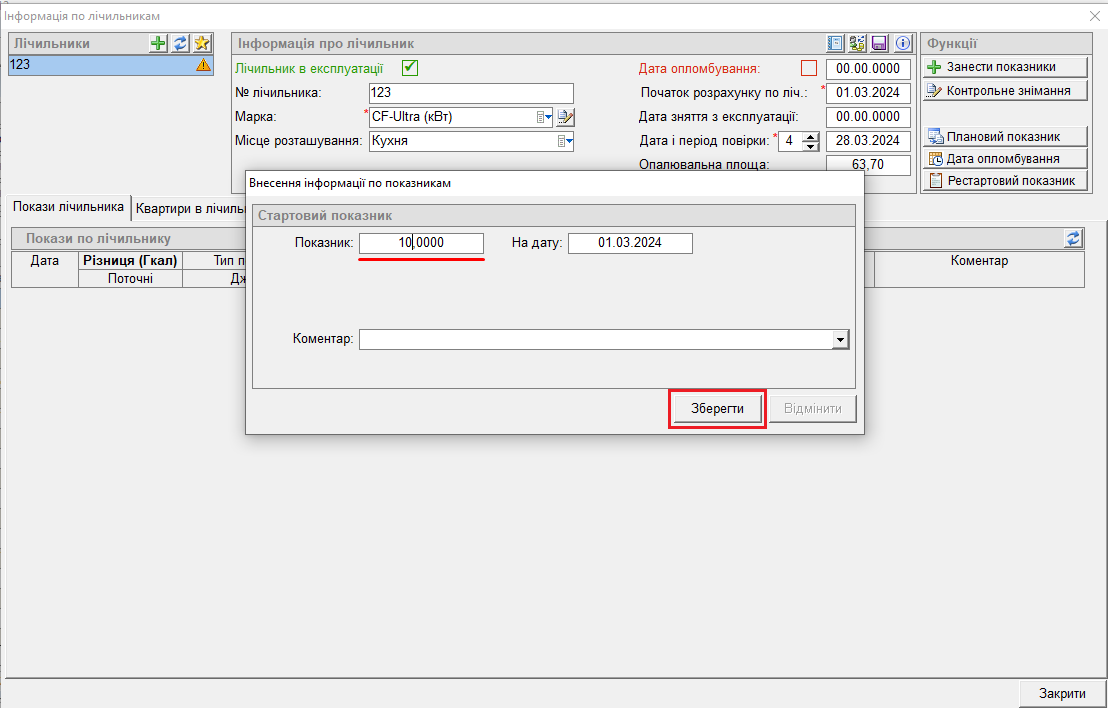Open the Коментар dropdown in dialog
1108x708 pixels.
[x=840, y=340]
